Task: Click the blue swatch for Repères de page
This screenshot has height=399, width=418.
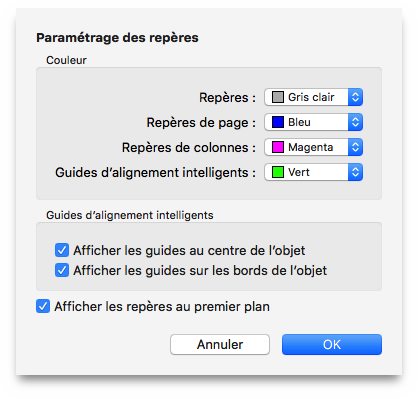Action: pyautogui.click(x=278, y=122)
